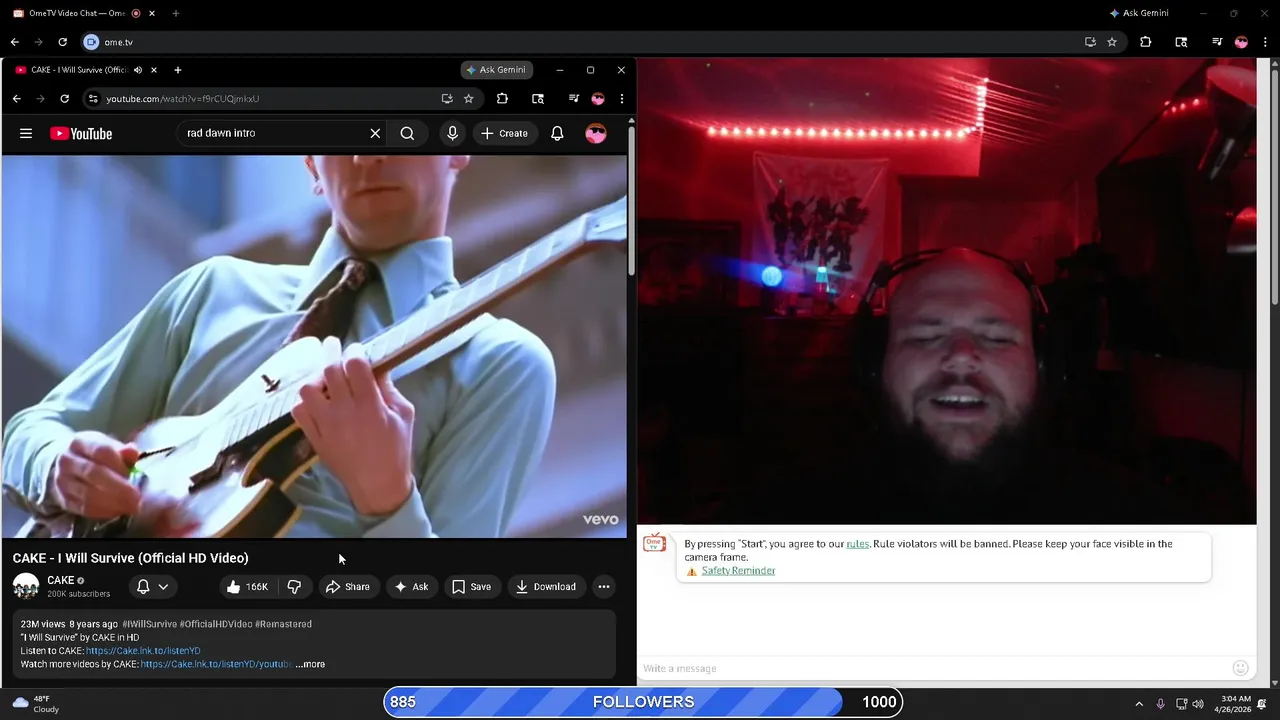Open Windows notification center bell
Viewport: 1280px width, 720px height.
[x=1263, y=704]
